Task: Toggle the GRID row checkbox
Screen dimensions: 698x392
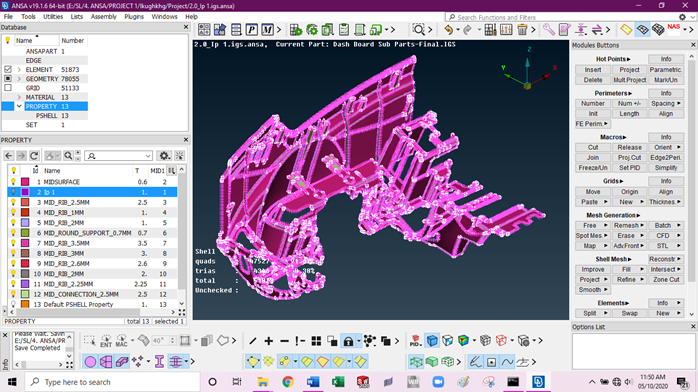Action: point(8,88)
